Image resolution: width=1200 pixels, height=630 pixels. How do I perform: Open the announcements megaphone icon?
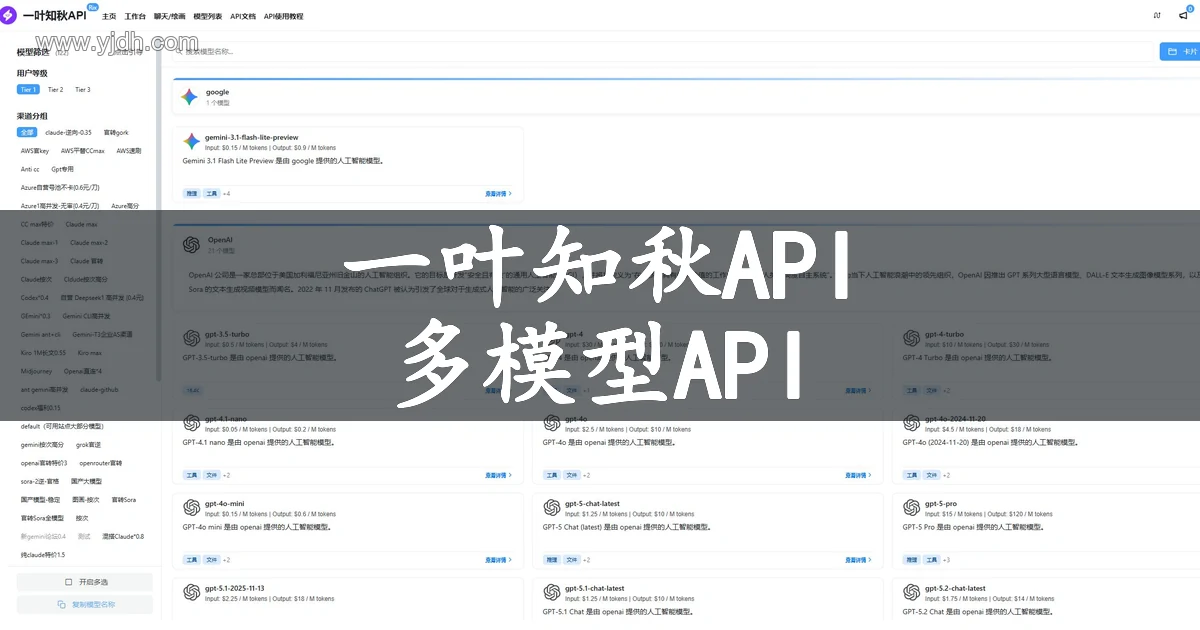point(1184,16)
